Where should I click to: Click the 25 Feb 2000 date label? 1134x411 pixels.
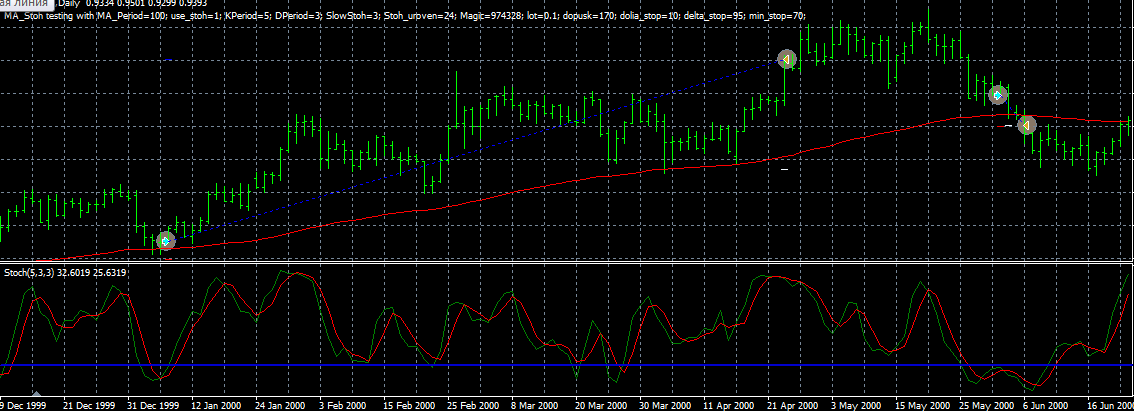coord(474,404)
